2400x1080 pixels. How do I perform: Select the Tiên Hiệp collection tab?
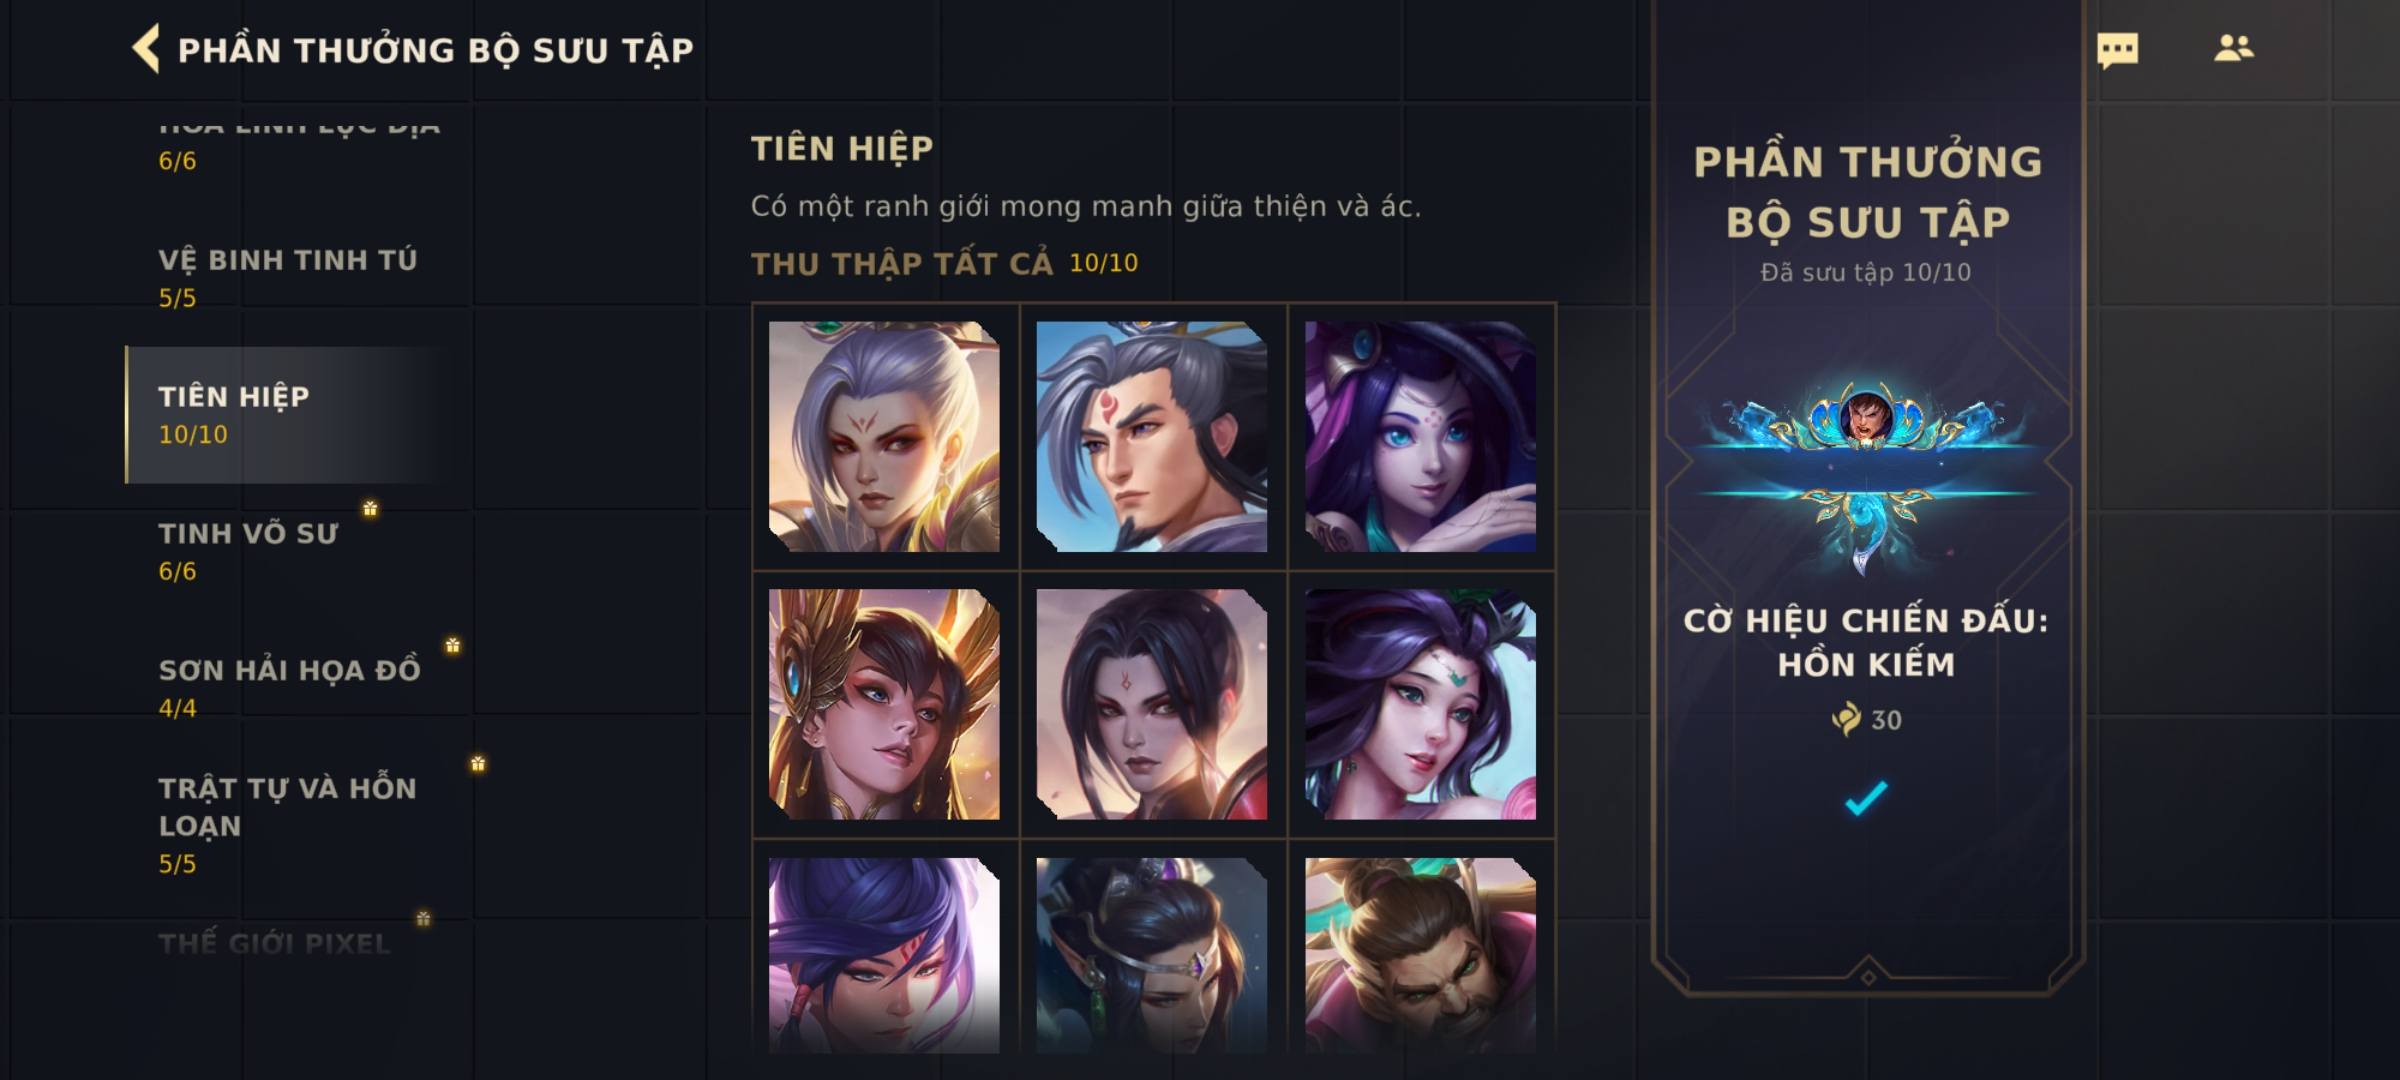(x=288, y=415)
